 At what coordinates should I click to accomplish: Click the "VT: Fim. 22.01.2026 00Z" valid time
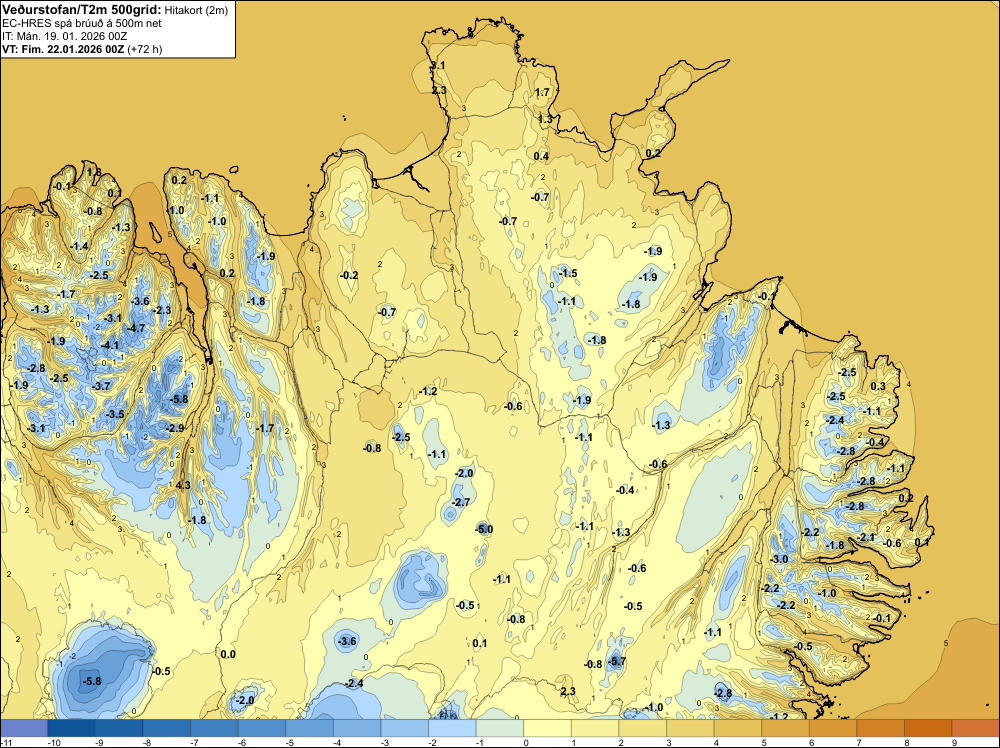[x=63, y=49]
